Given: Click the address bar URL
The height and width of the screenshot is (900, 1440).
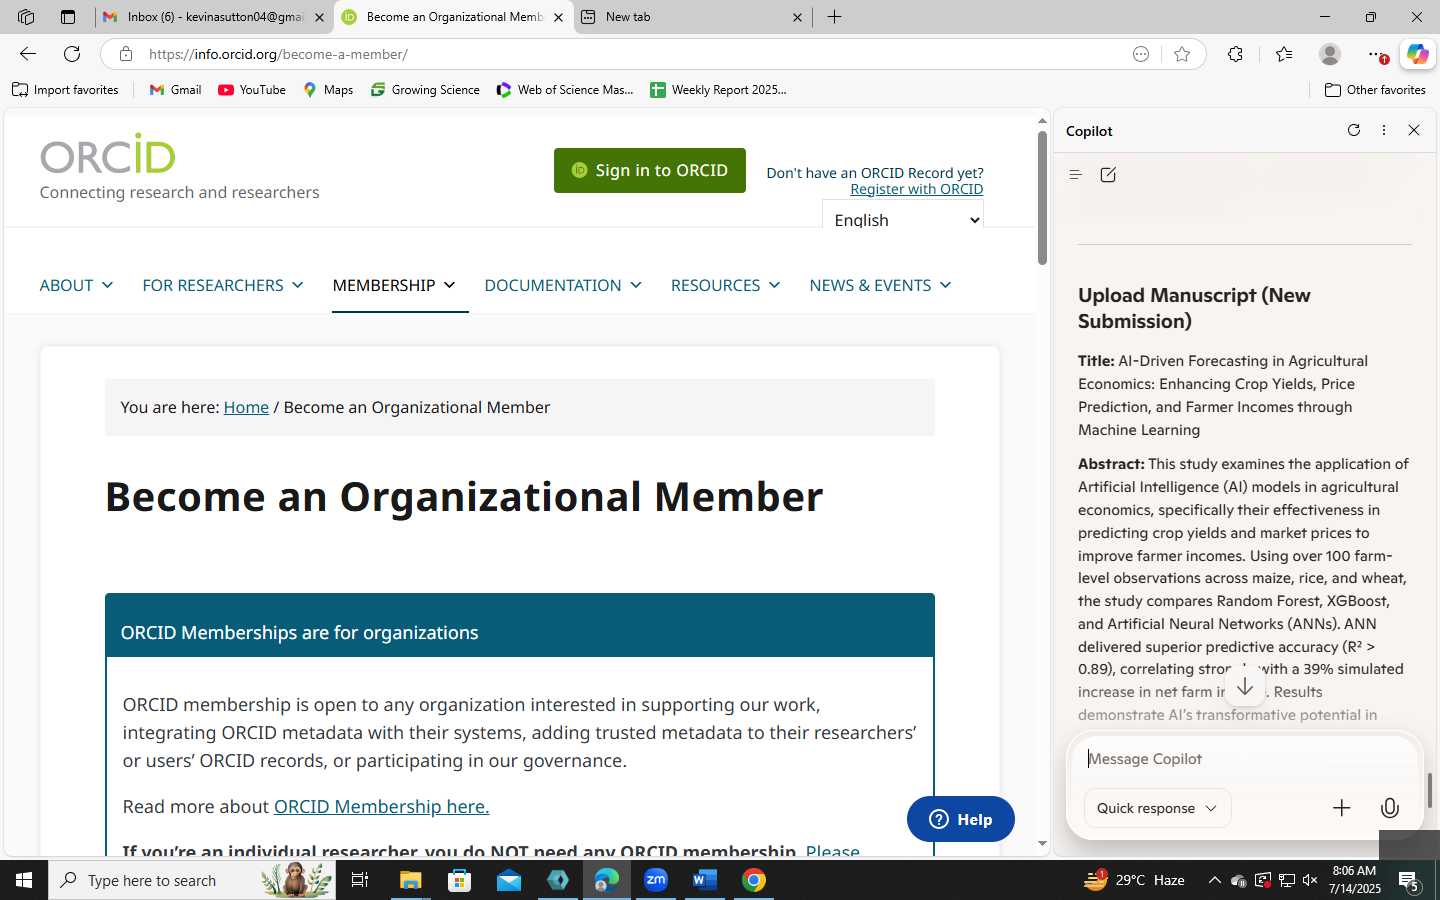Looking at the screenshot, I should [x=278, y=54].
